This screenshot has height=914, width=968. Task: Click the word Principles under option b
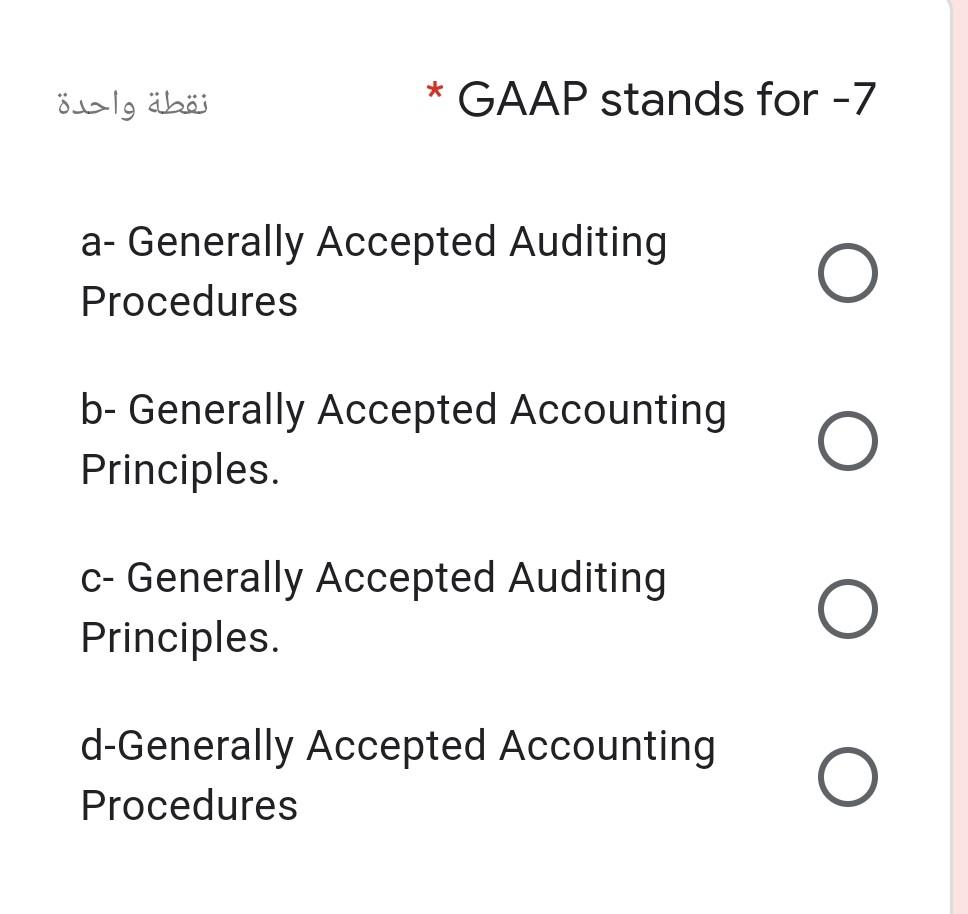pos(180,469)
